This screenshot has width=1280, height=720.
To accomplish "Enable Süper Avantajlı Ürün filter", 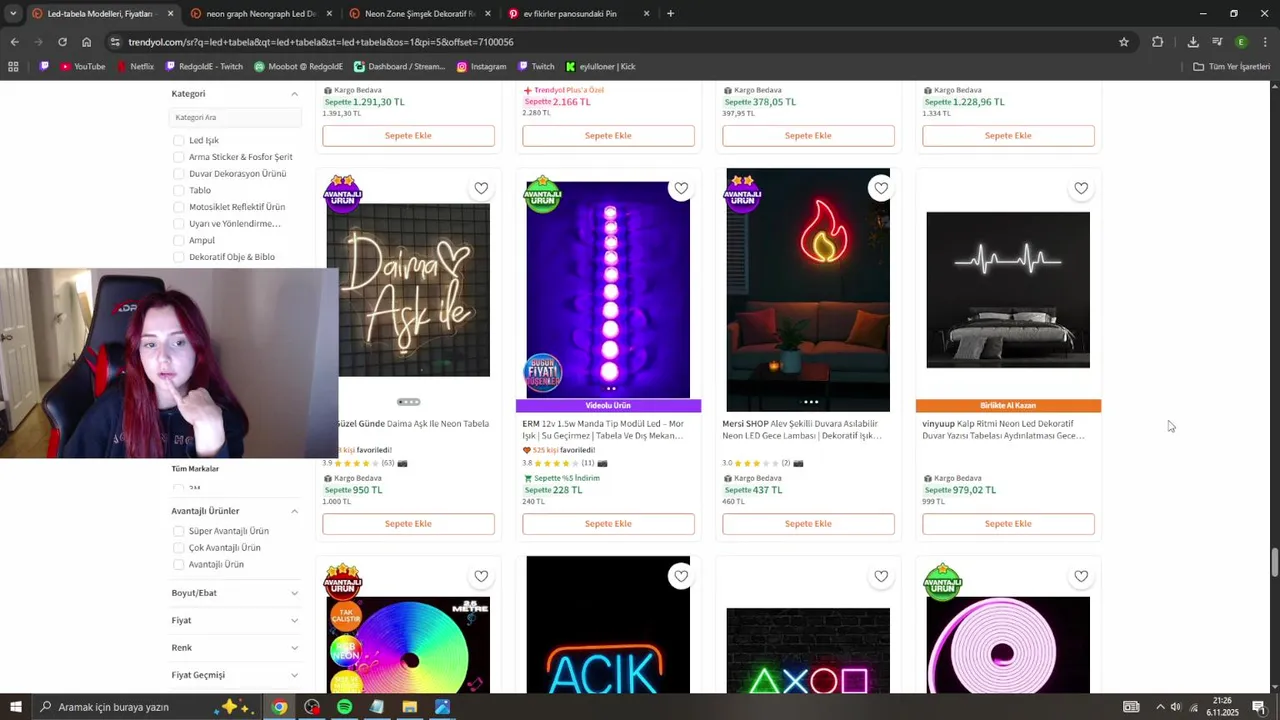I will click(178, 531).
